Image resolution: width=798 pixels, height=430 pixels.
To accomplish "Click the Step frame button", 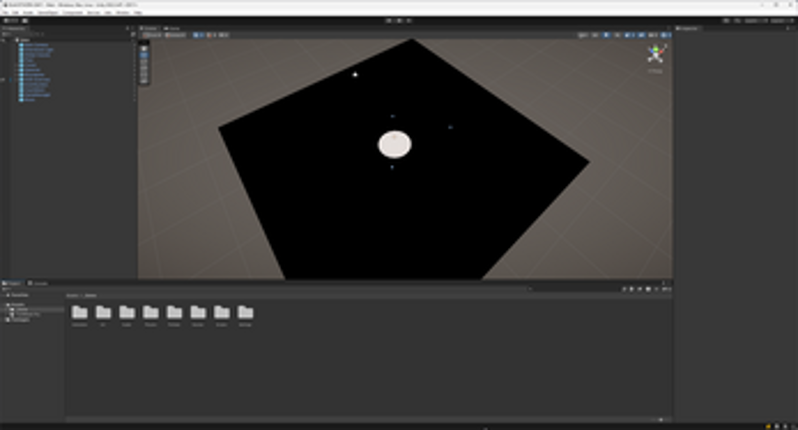I will tap(409, 21).
